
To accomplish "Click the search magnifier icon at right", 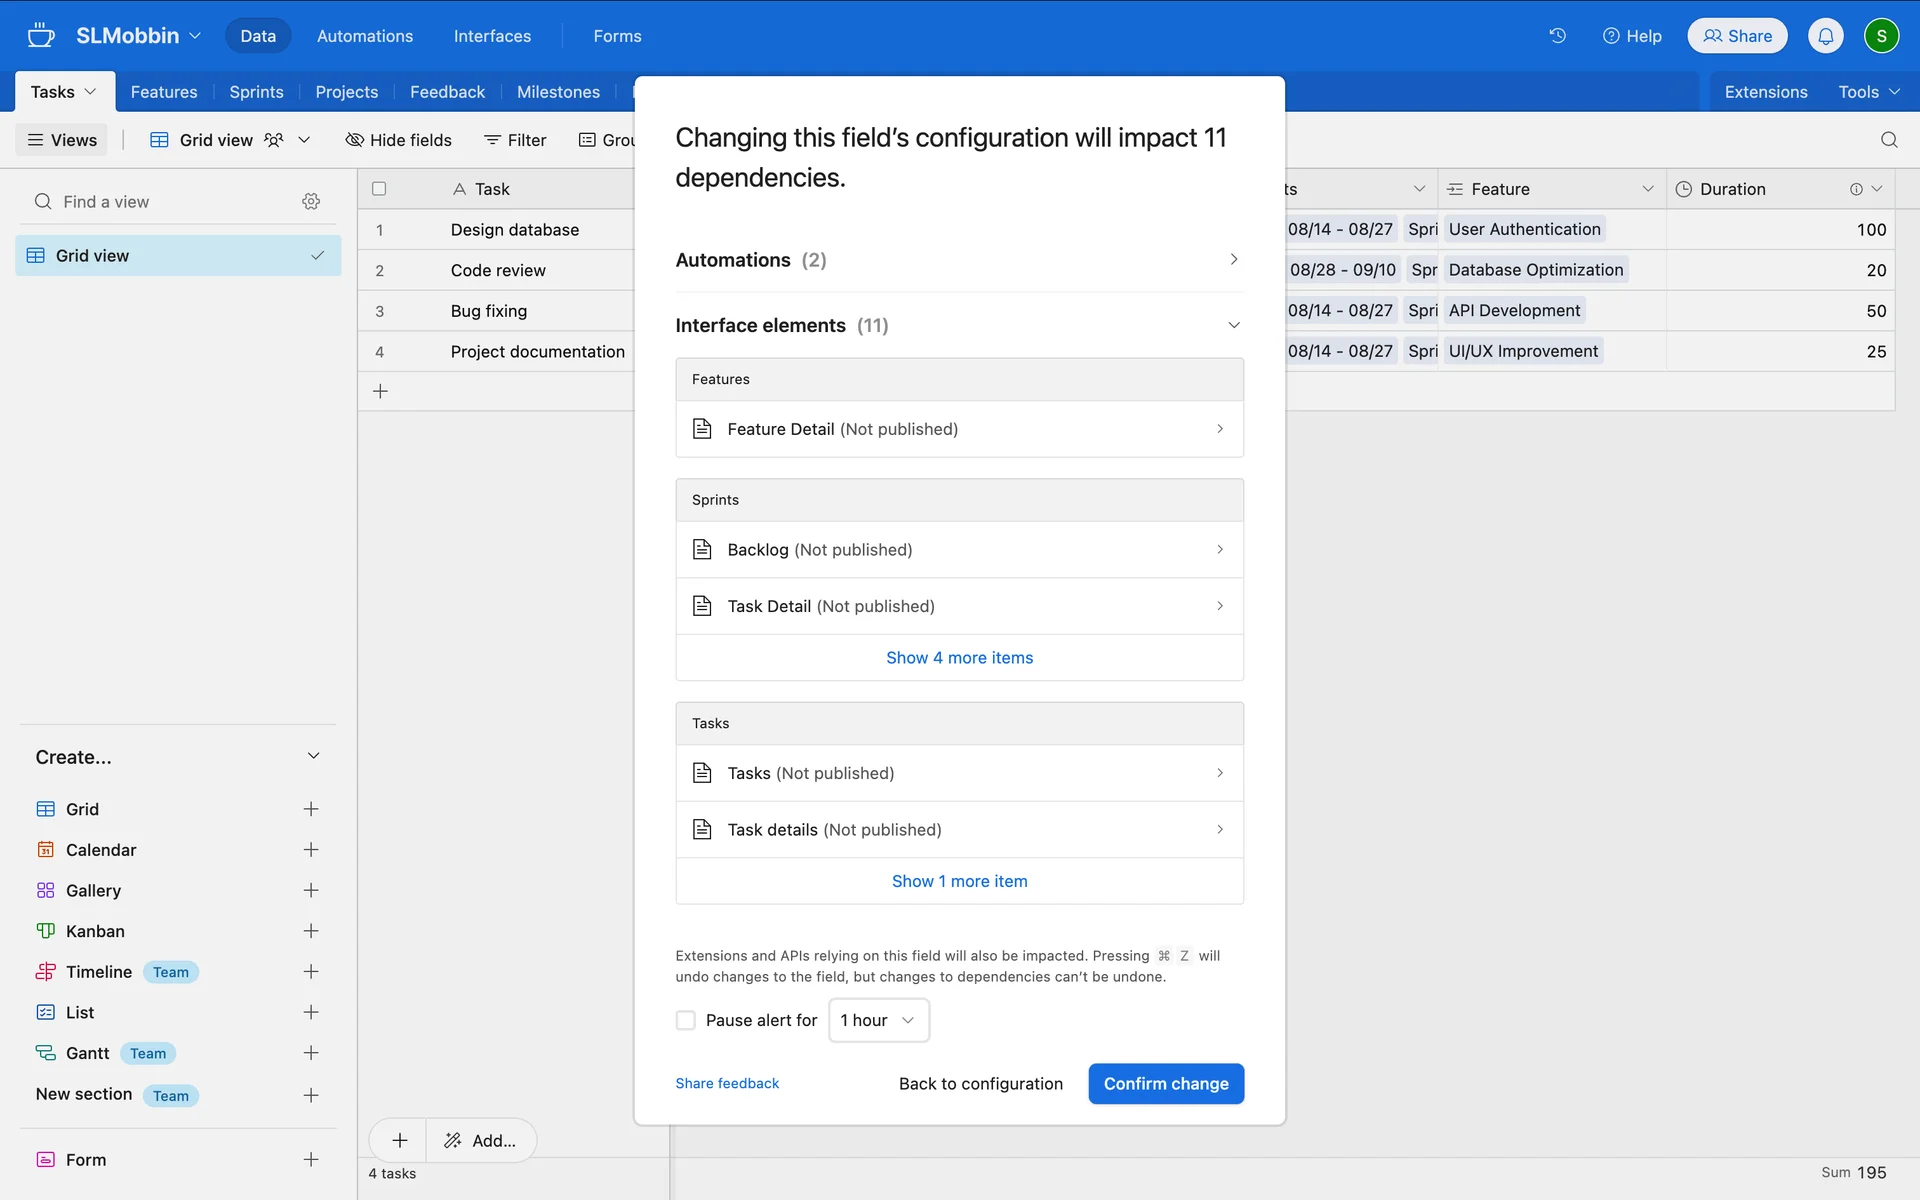I will [x=1888, y=140].
